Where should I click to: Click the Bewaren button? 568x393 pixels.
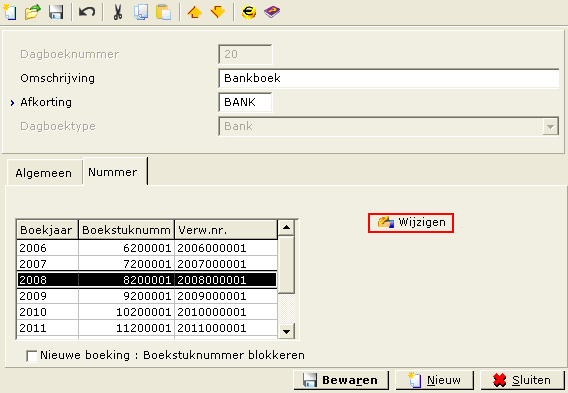tap(341, 380)
